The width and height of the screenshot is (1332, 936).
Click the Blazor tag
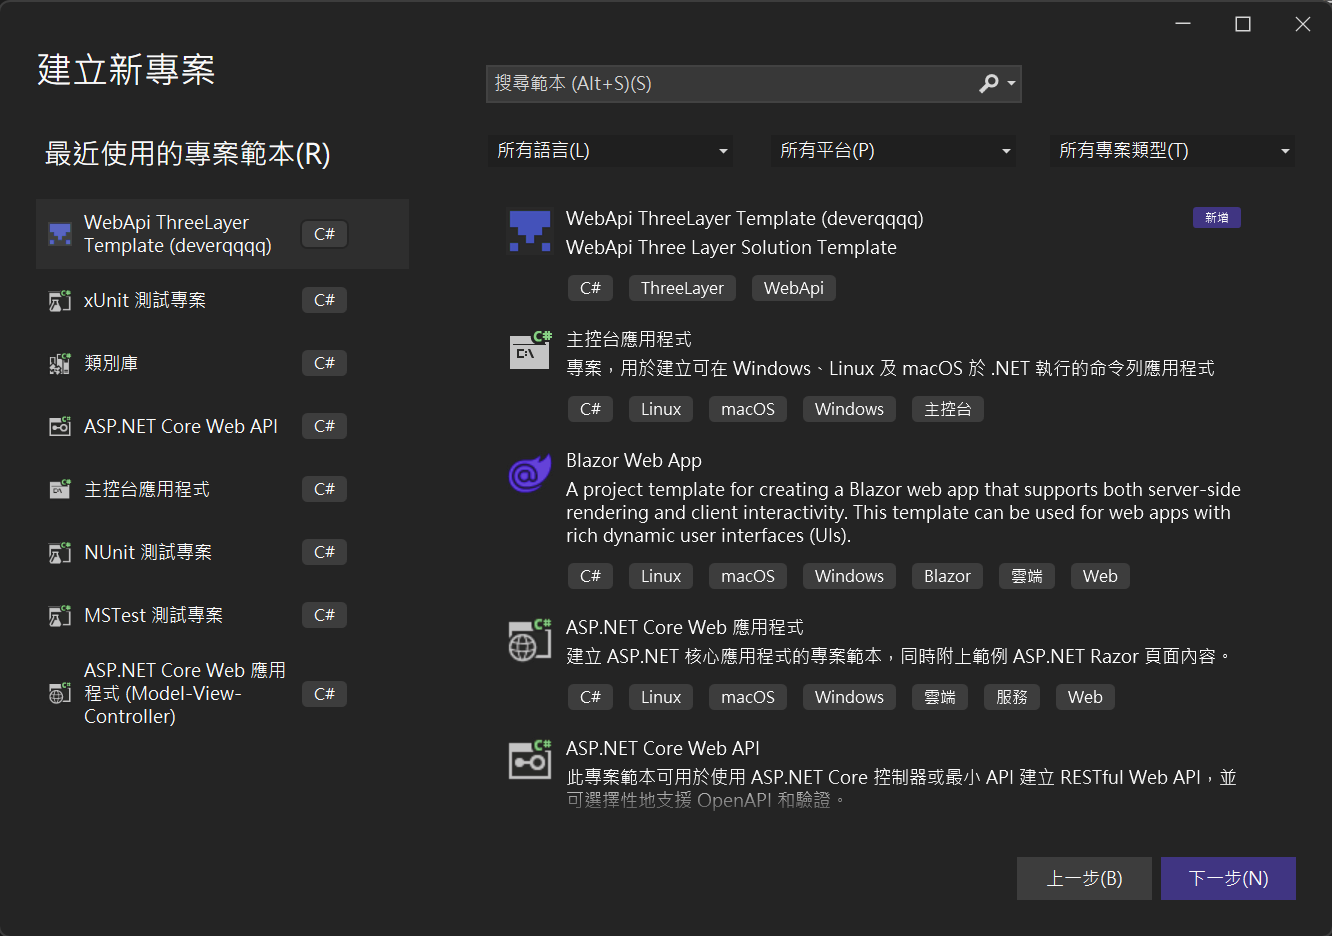[x=947, y=576]
